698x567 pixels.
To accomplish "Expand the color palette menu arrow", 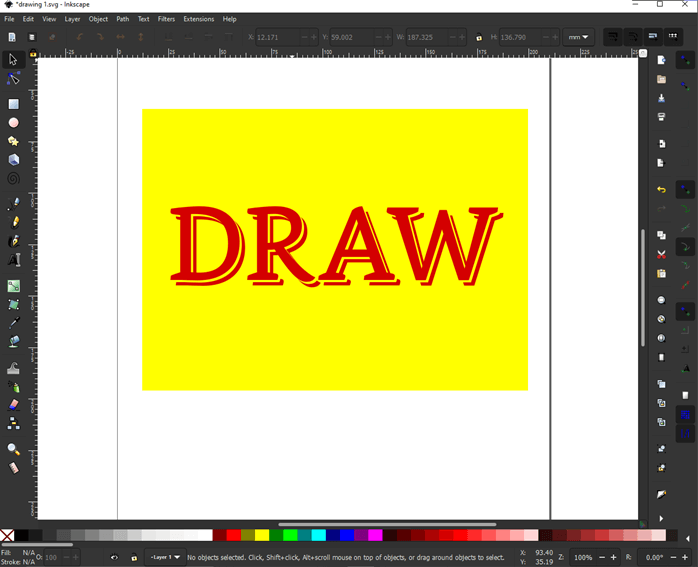I will coord(688,539).
